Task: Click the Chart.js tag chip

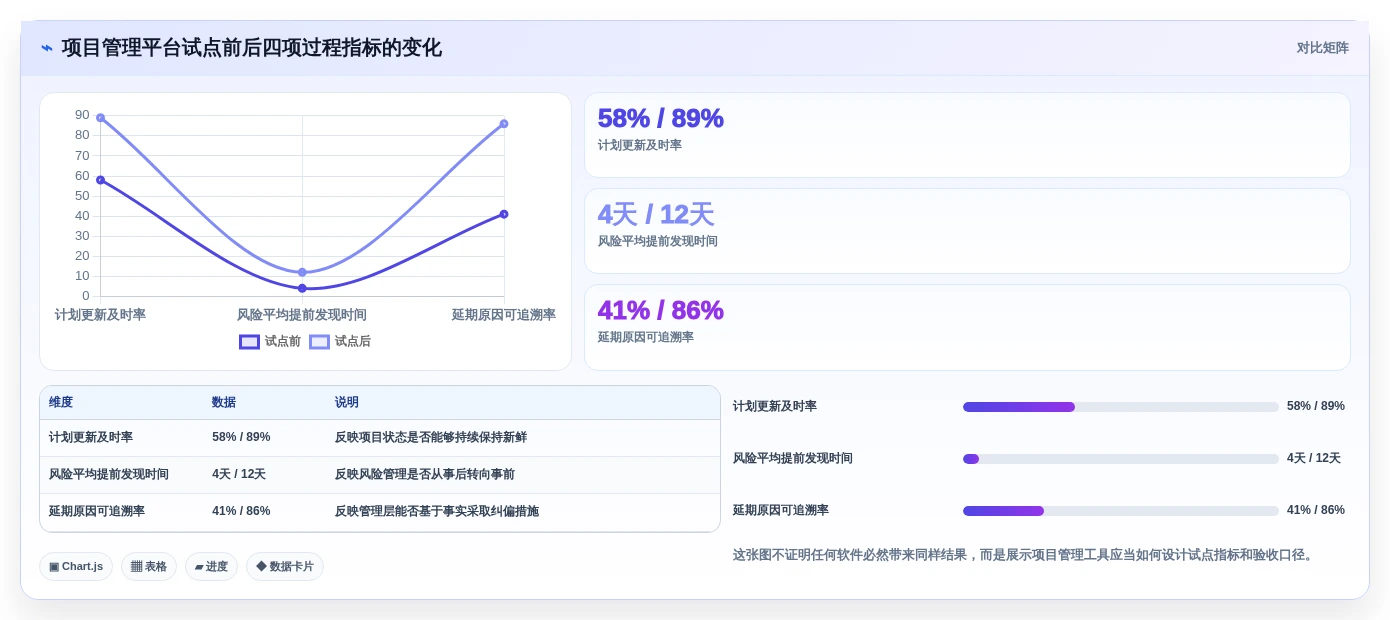Action: (76, 567)
